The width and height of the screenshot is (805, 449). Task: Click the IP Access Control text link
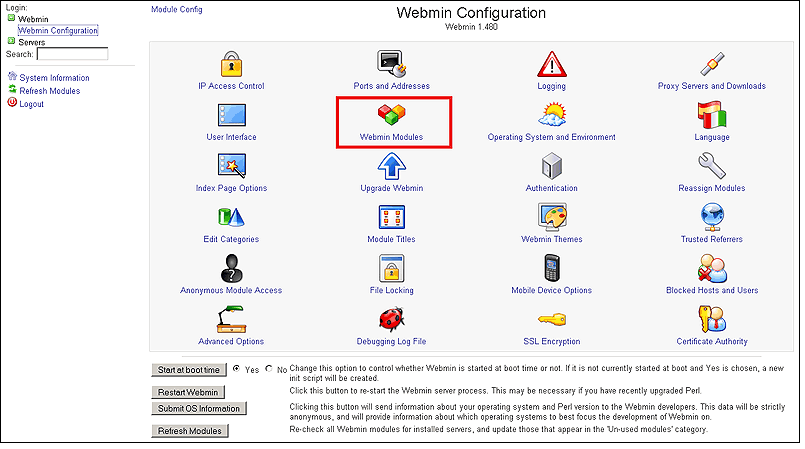click(x=232, y=86)
